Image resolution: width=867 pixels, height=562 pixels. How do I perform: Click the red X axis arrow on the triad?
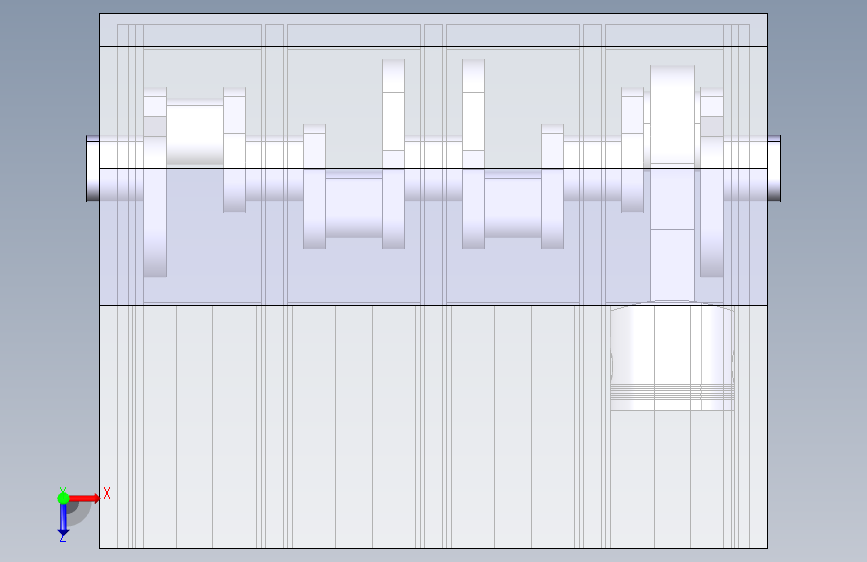85,498
